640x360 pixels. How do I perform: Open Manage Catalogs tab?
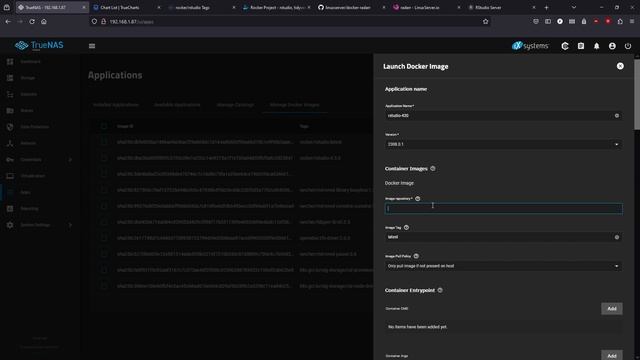235,105
